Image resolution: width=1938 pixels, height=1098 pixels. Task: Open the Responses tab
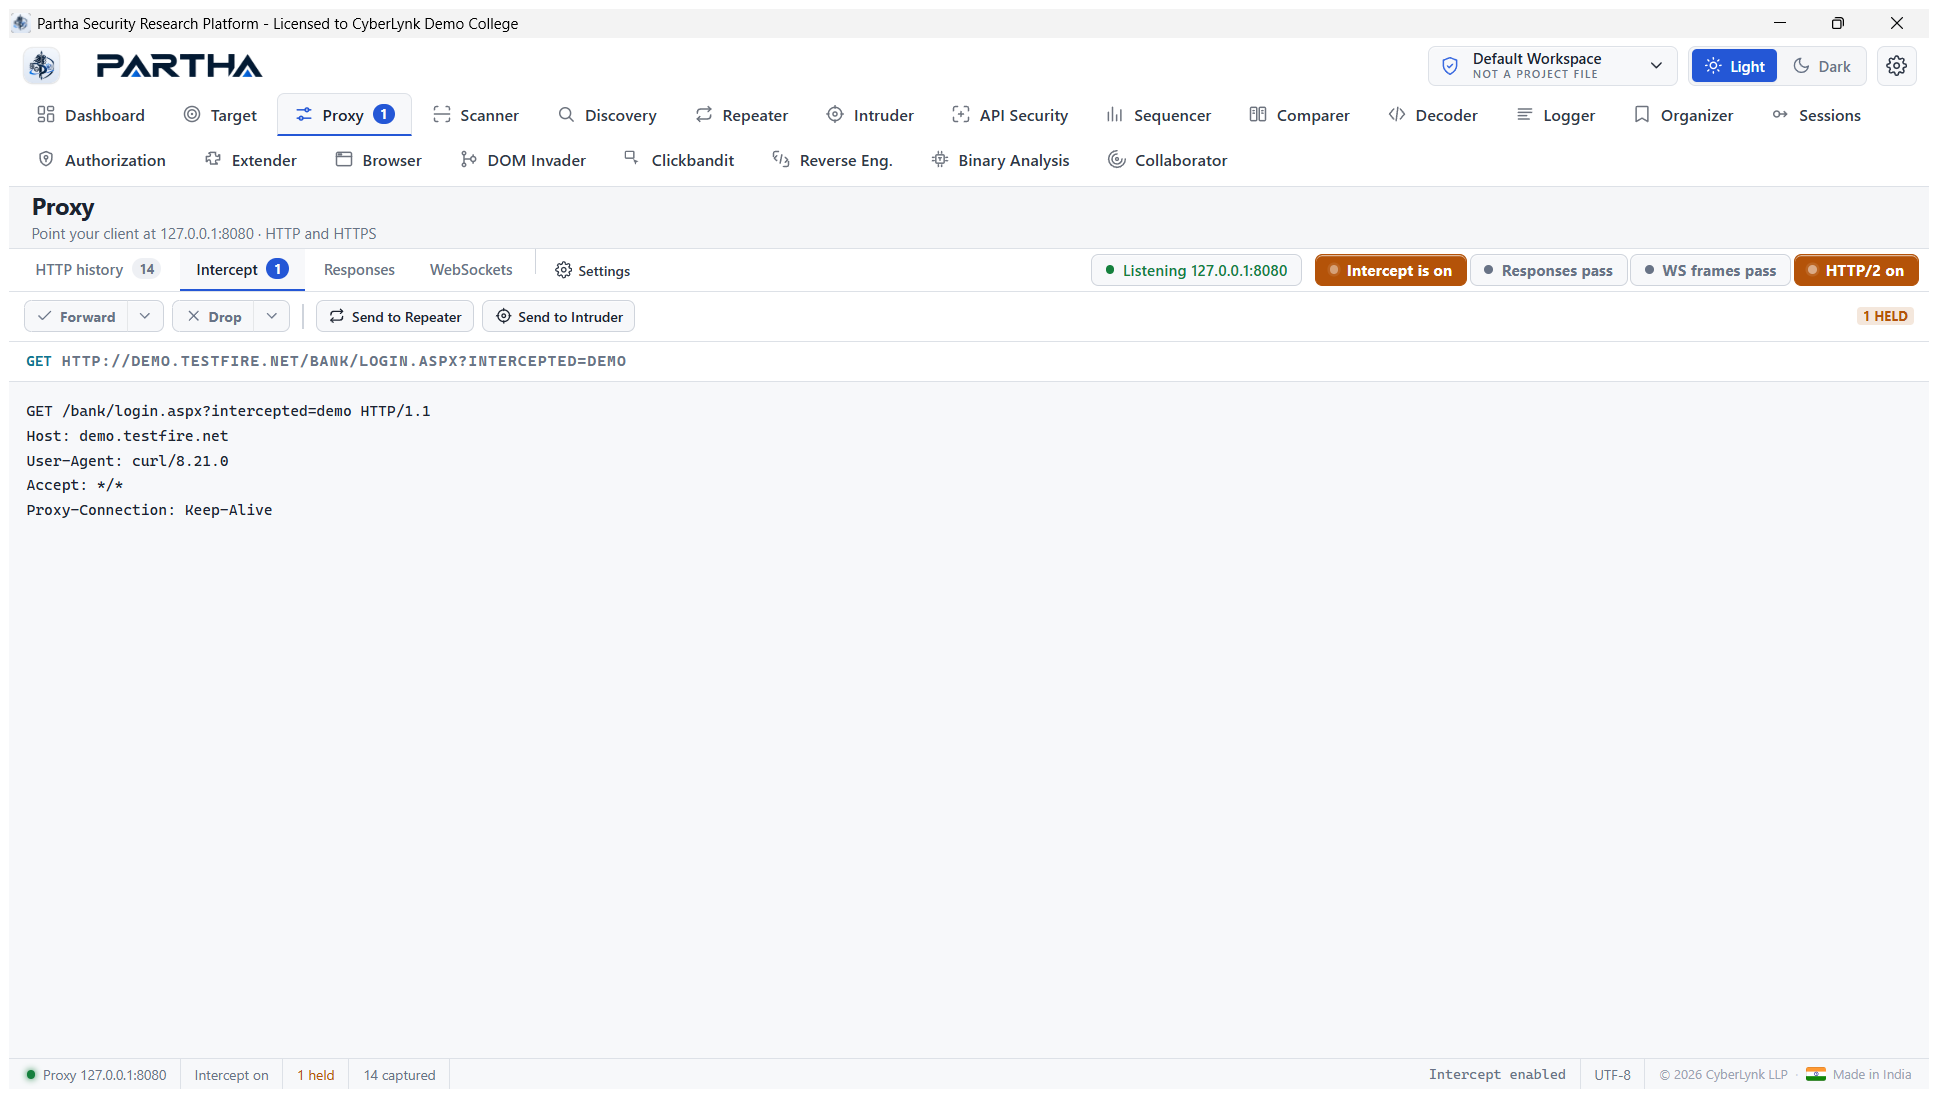tap(359, 270)
